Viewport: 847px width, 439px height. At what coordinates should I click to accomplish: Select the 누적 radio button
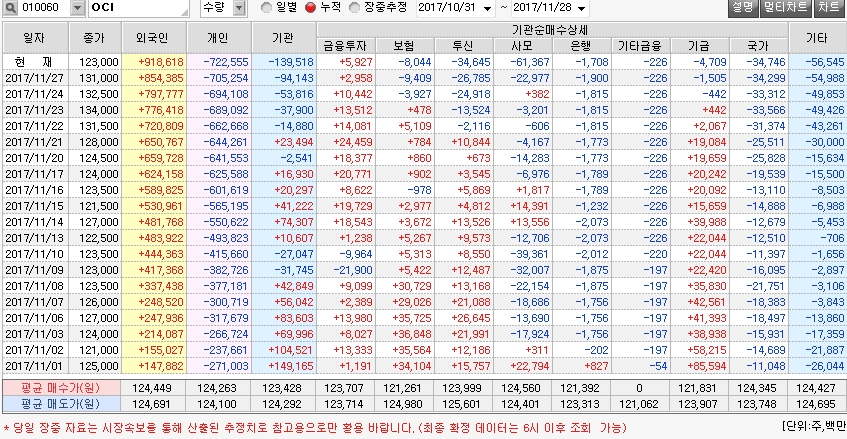pyautogui.click(x=310, y=8)
